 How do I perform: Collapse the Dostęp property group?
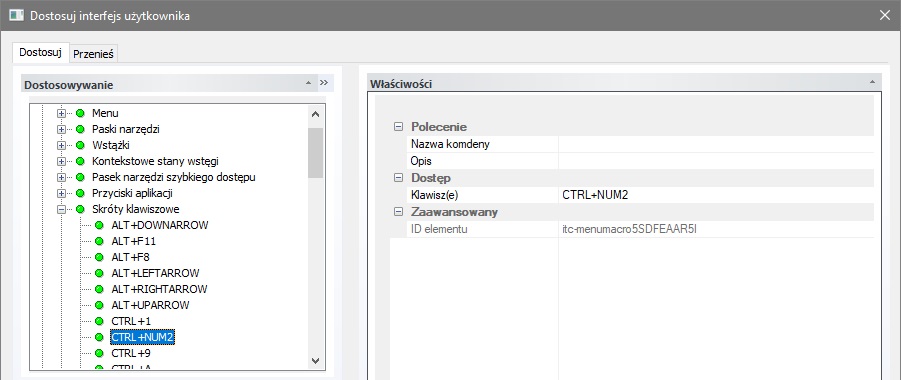(x=398, y=178)
